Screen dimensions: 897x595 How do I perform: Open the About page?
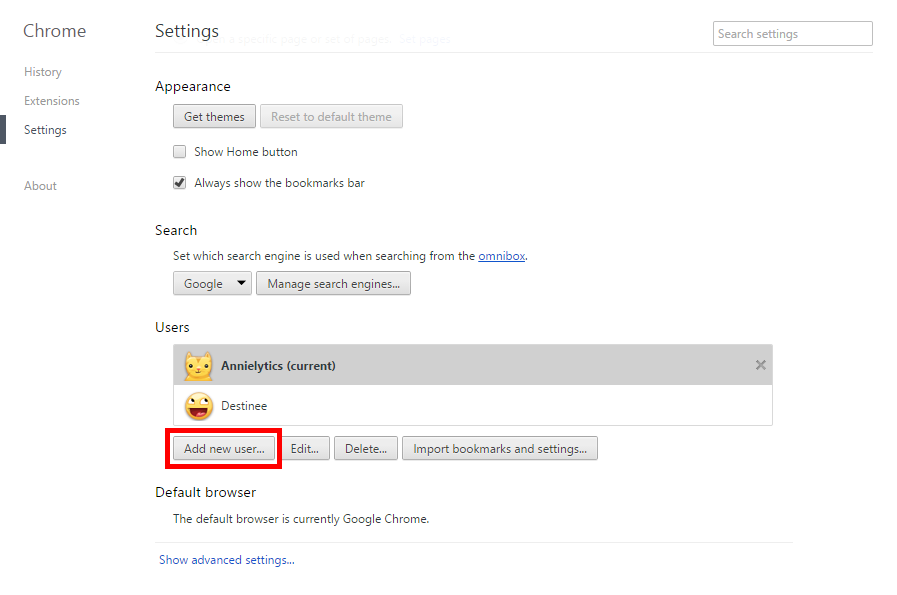click(41, 186)
